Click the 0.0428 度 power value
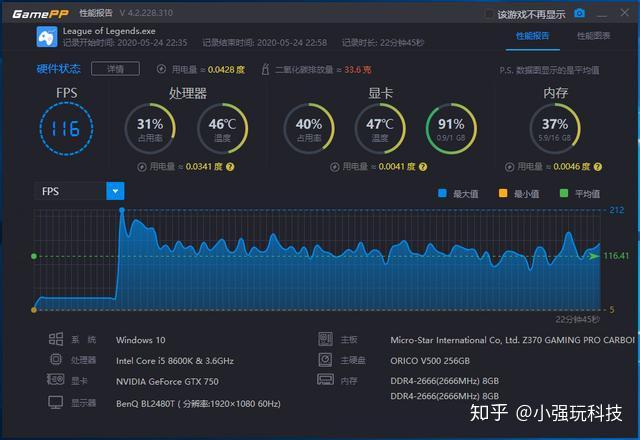The height and width of the screenshot is (440, 640). [x=227, y=69]
